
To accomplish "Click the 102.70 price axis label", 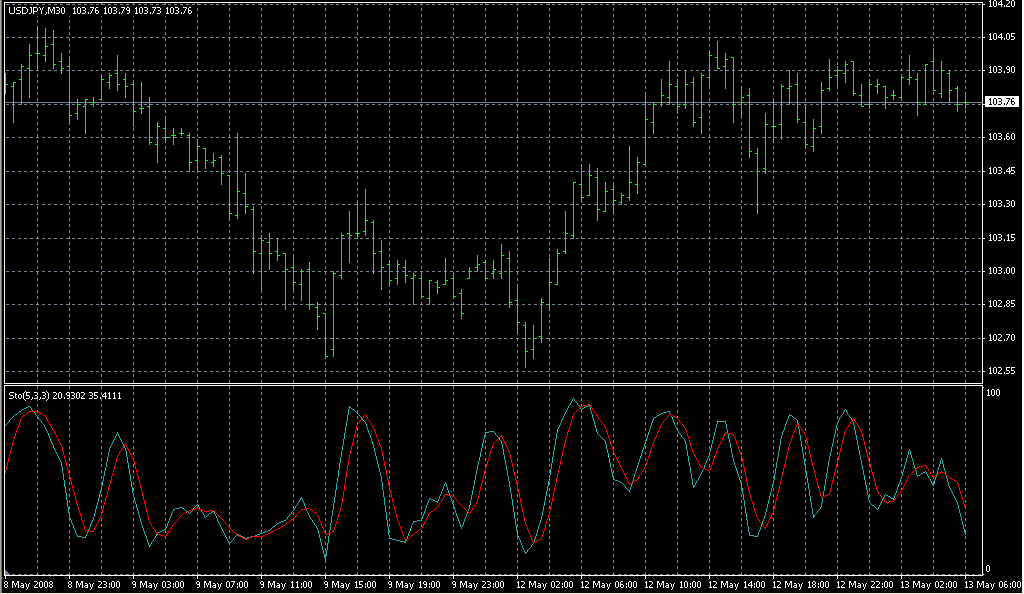I will [1001, 338].
